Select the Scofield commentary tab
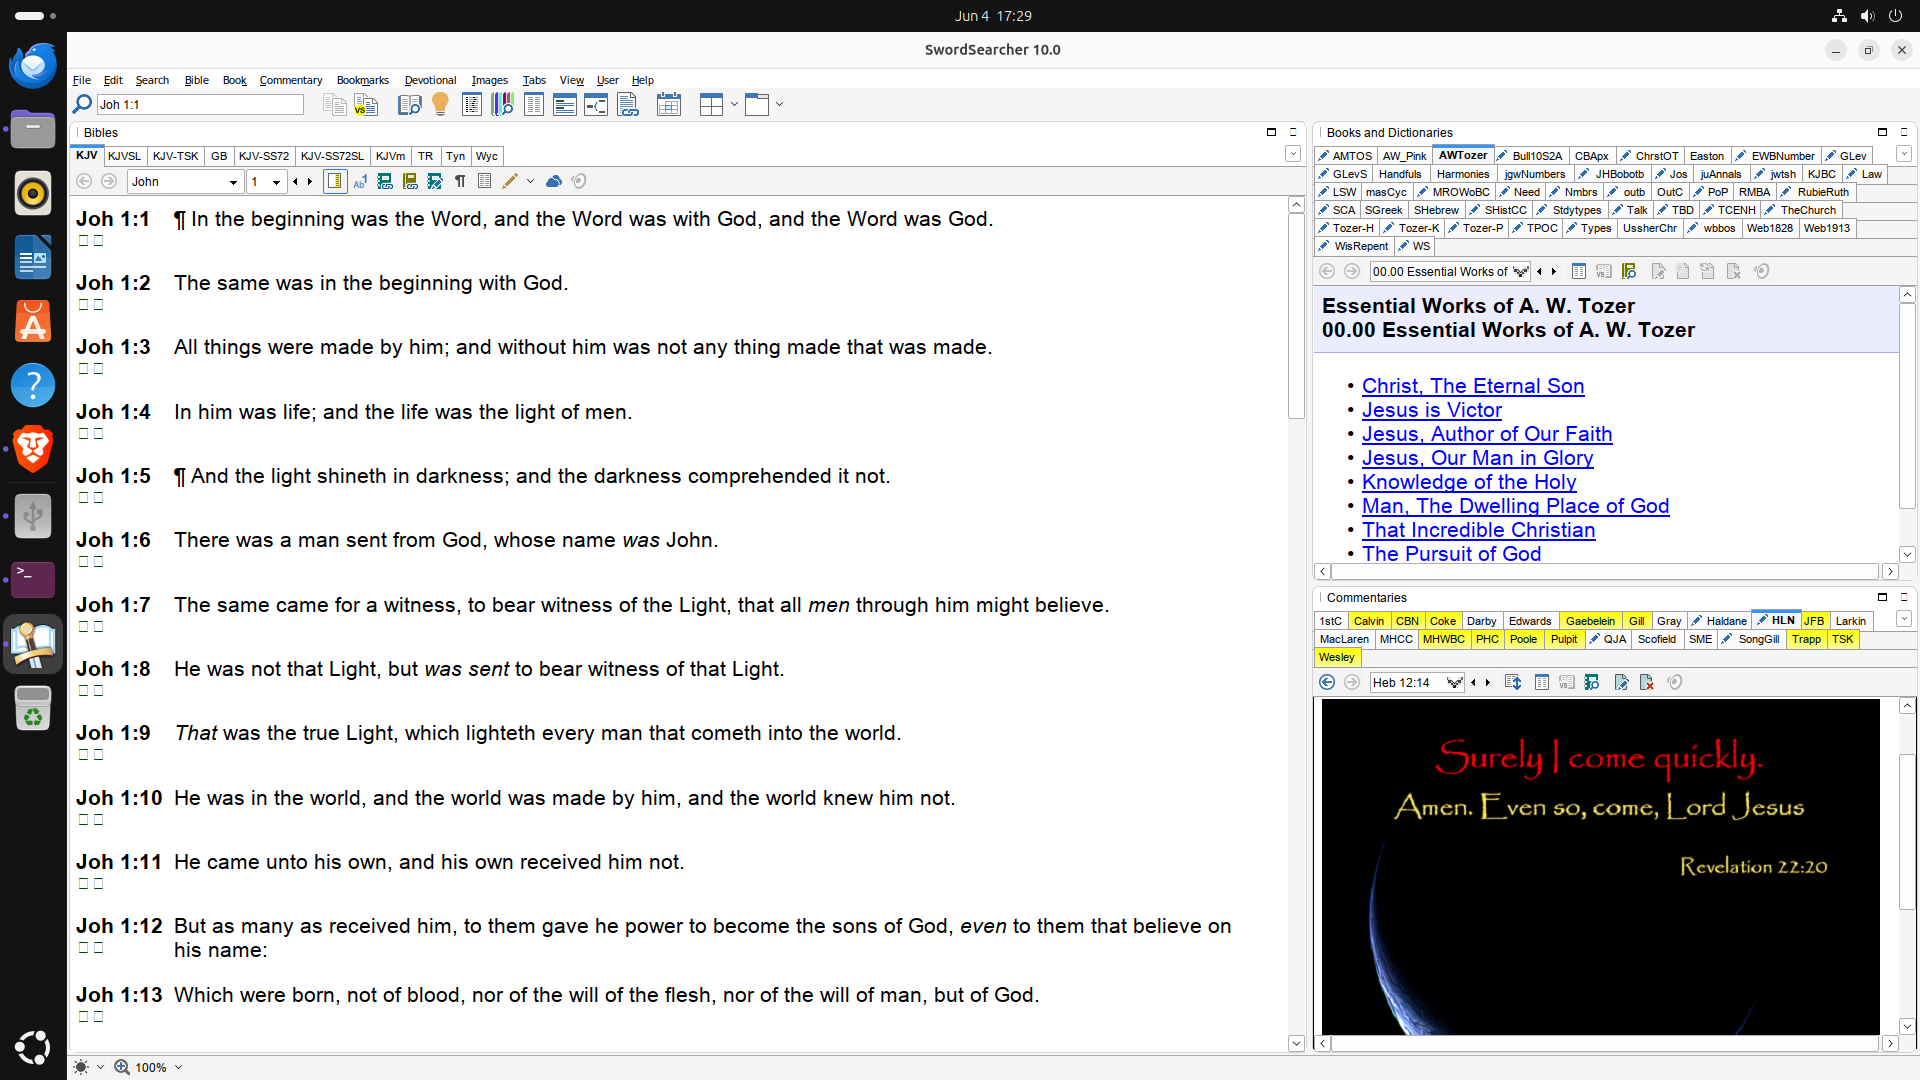Screen dimensions: 1920x1080 pyautogui.click(x=1656, y=639)
